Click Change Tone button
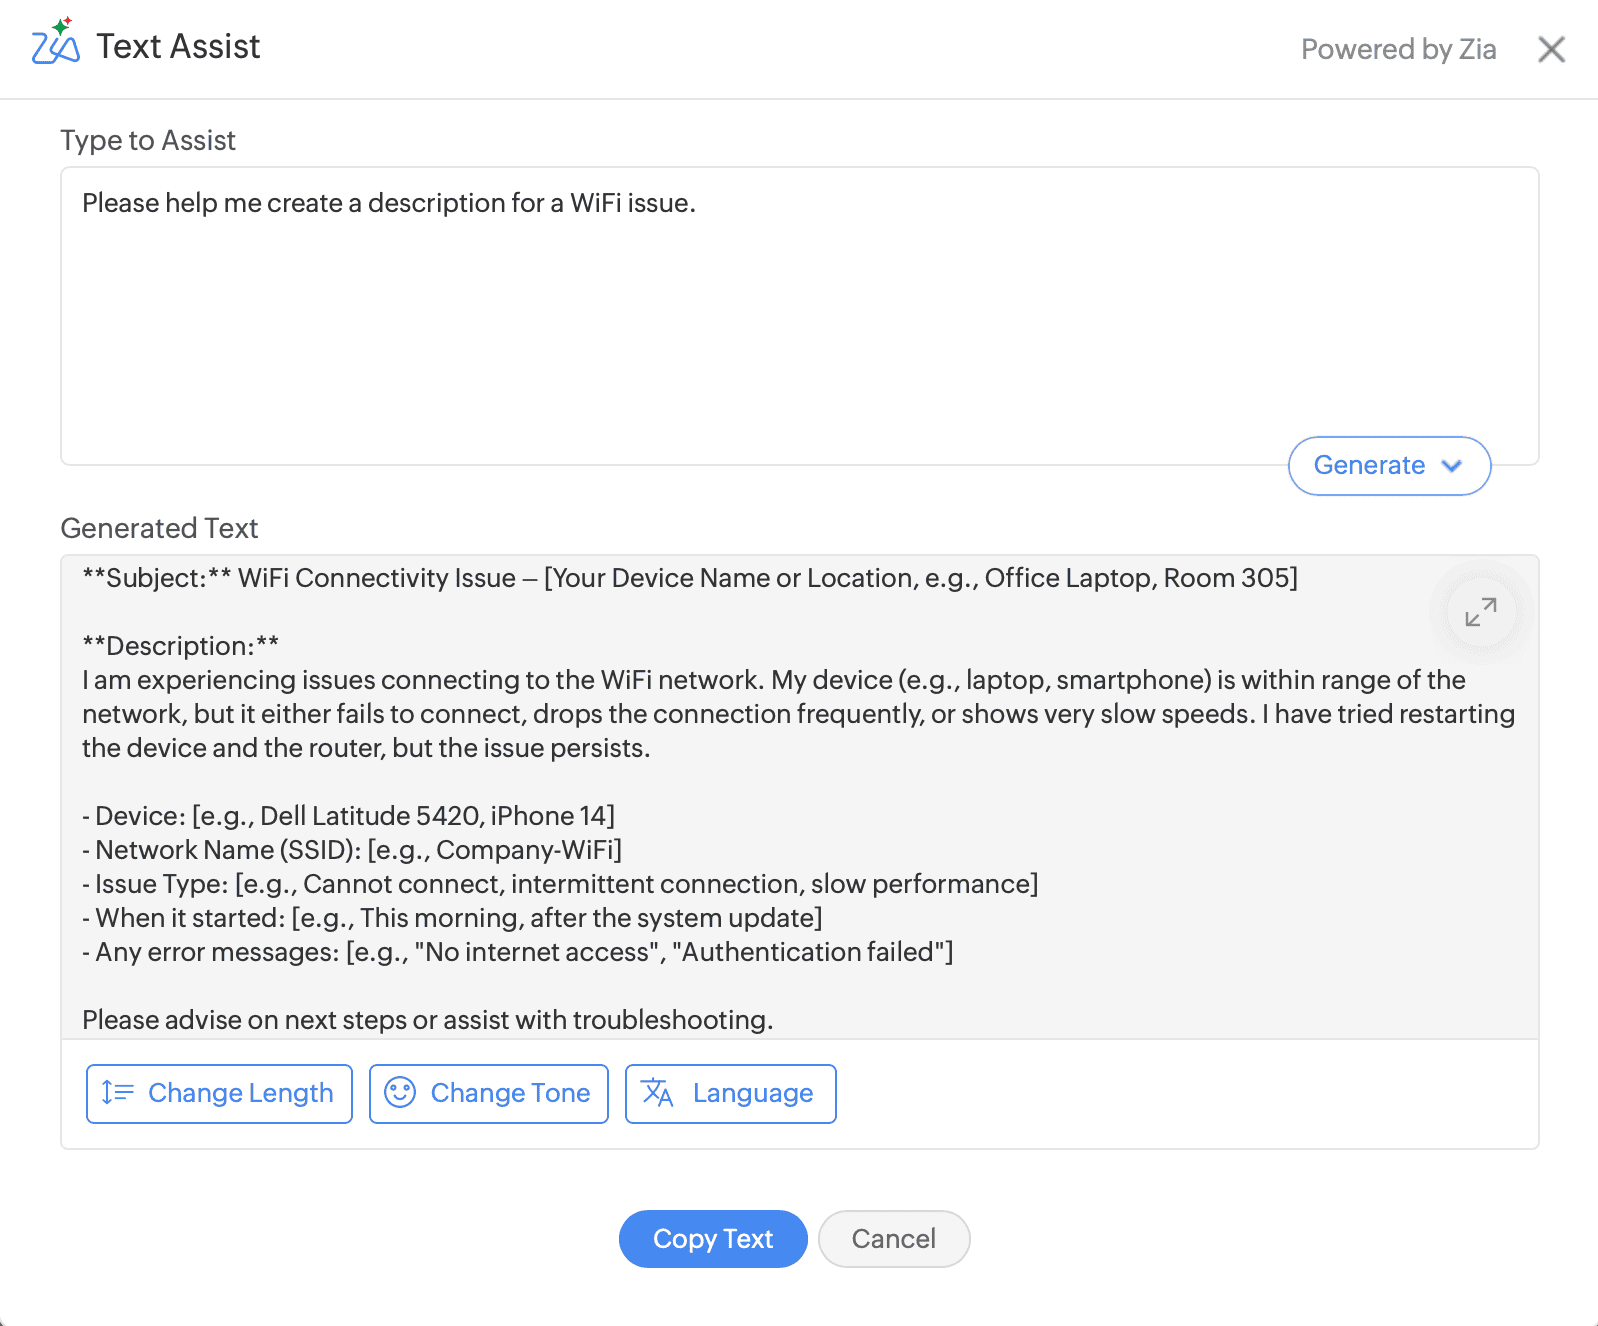 tap(489, 1094)
